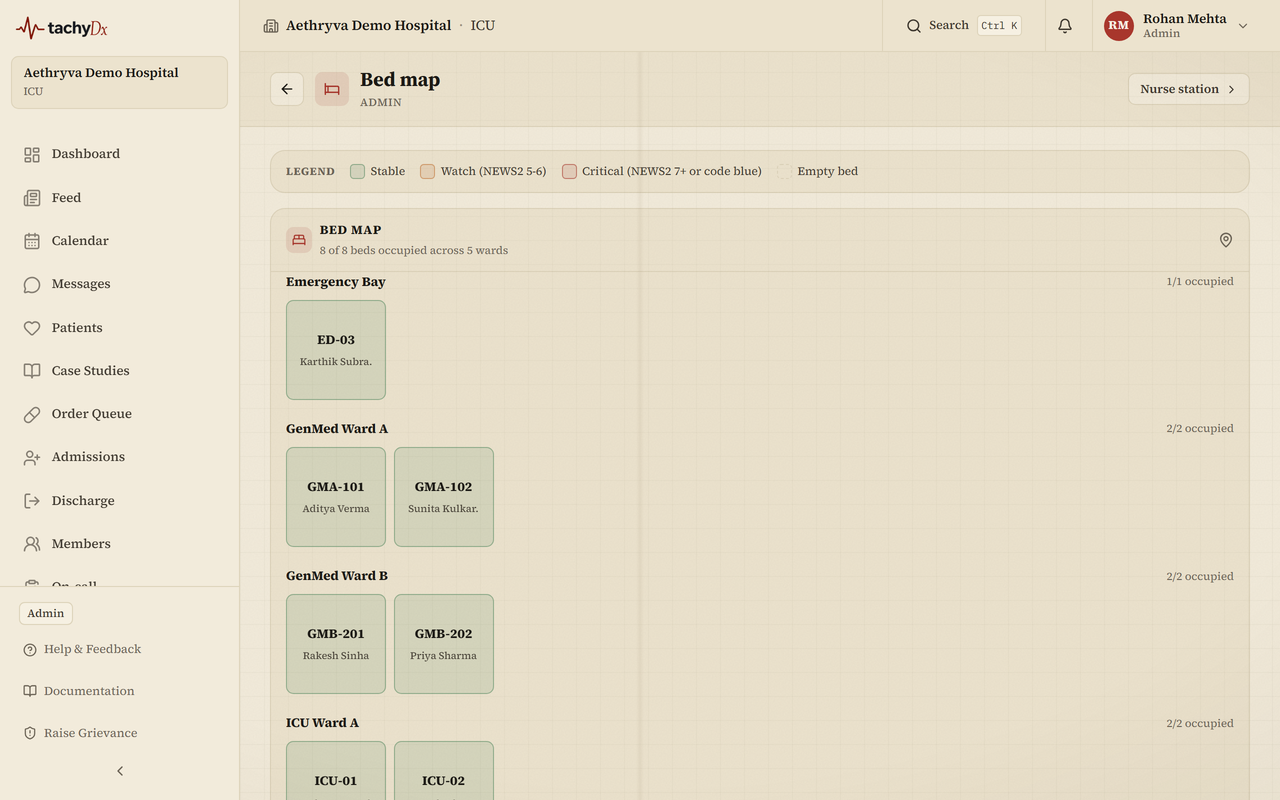Click the ICU breadcrumb text in the top bar
Image resolution: width=1280 pixels, height=800 pixels.
pos(483,26)
